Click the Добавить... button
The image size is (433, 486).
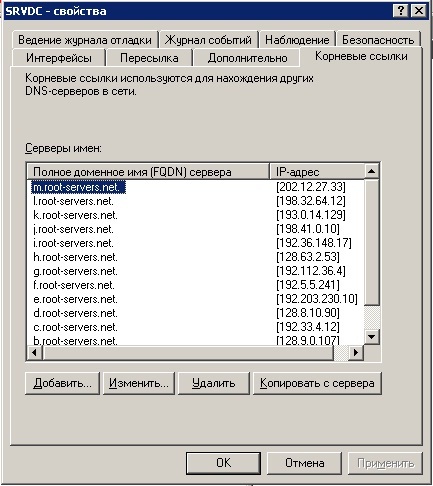62,383
